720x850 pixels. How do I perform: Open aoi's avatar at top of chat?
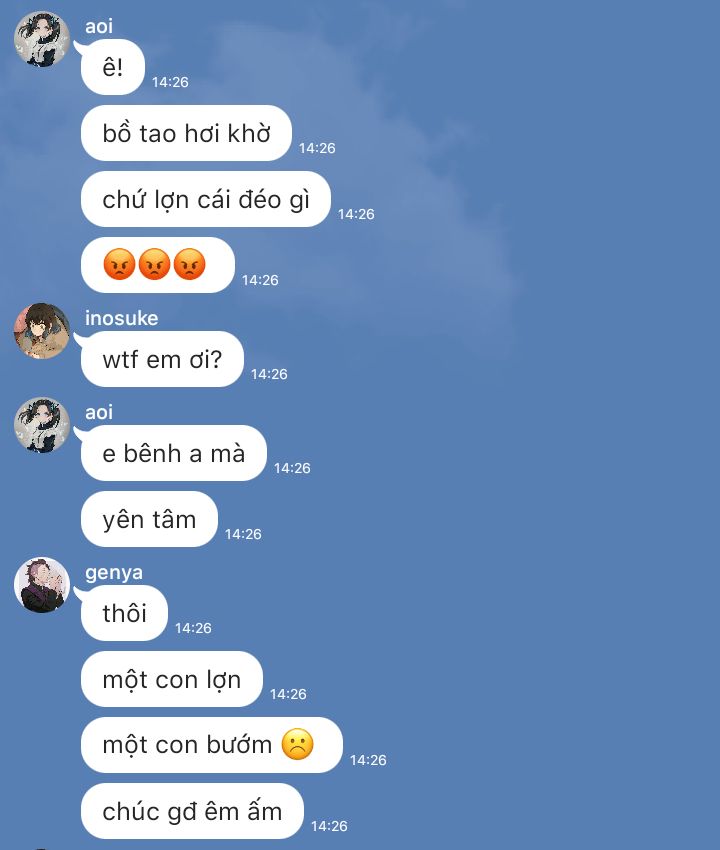pyautogui.click(x=42, y=39)
